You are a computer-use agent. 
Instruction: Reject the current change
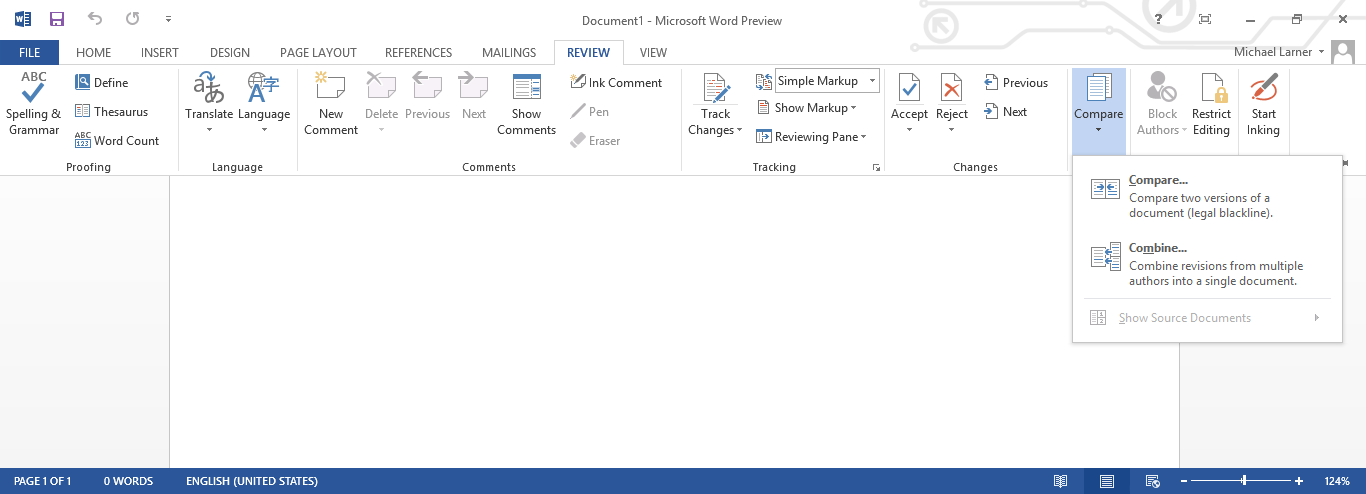pos(952,104)
